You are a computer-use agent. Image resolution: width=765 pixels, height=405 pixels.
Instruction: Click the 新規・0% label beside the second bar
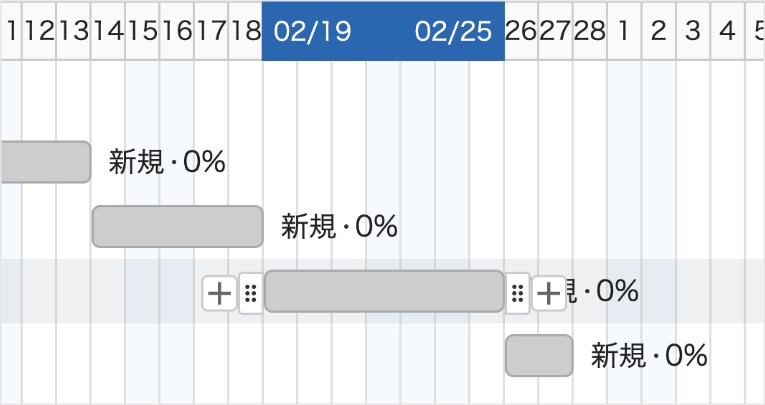pyautogui.click(x=339, y=227)
